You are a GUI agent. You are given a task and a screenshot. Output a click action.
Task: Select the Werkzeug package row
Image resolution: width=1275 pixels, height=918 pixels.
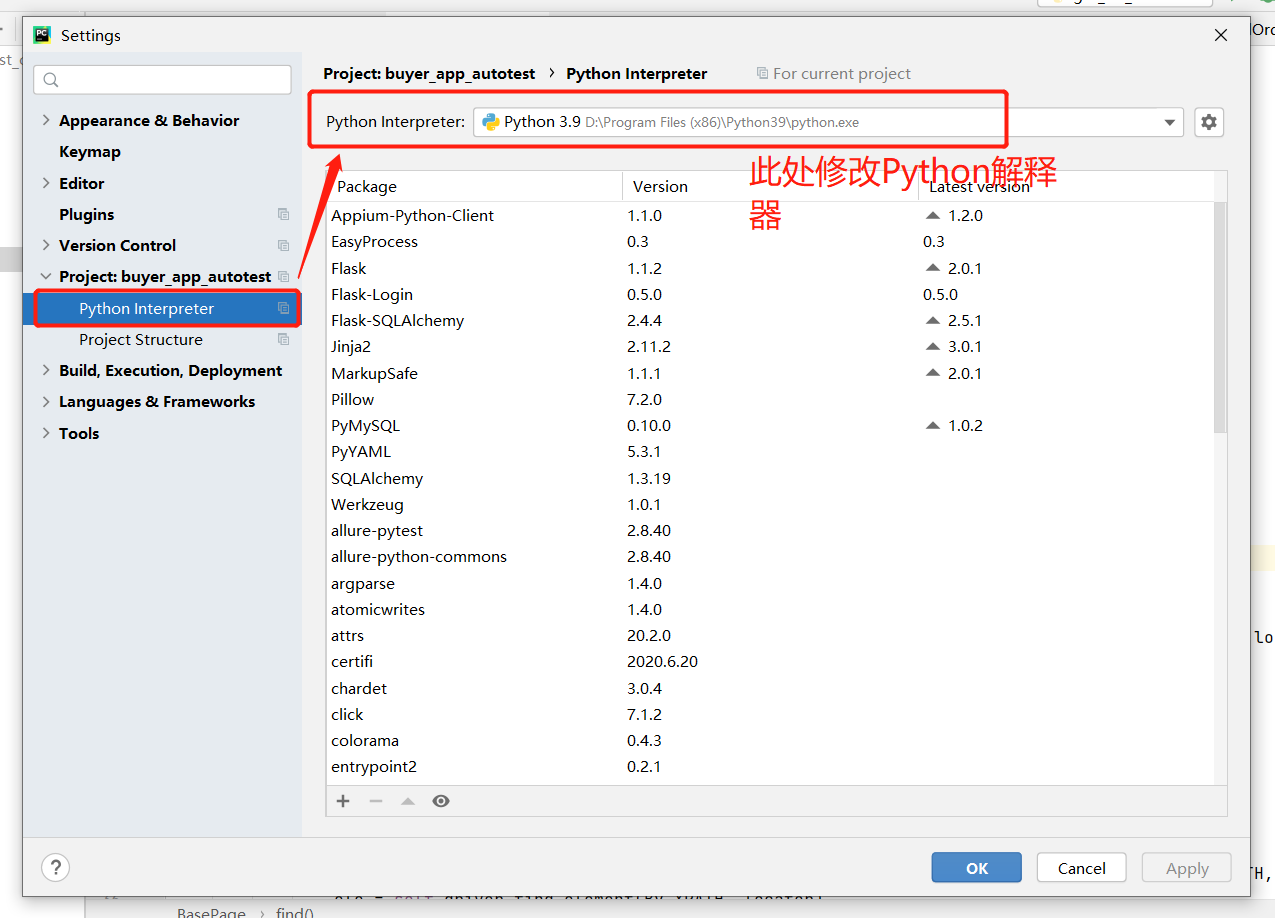[x=770, y=504]
